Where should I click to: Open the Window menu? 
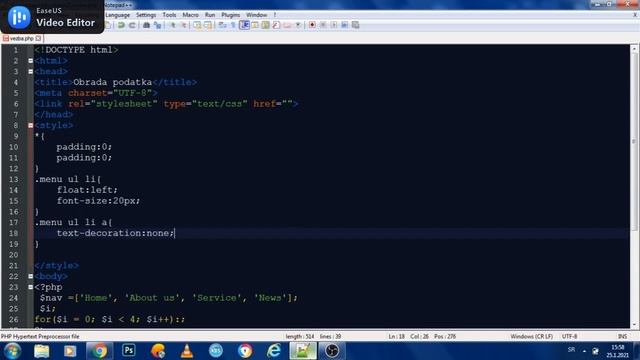(256, 15)
